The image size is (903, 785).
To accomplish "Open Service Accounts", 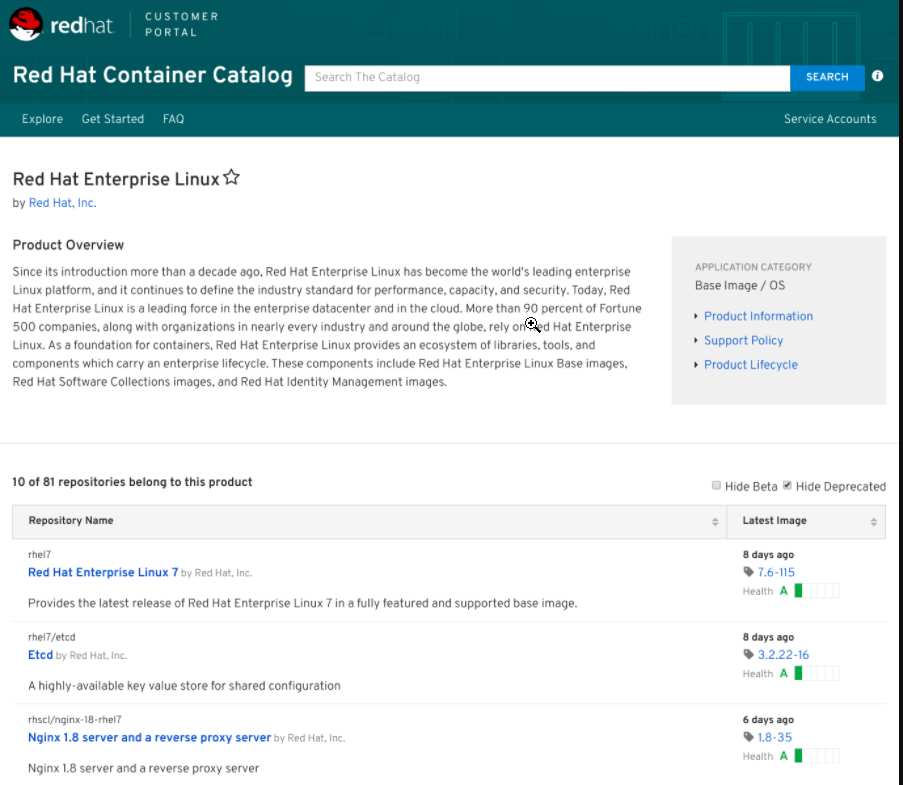I will tap(830, 119).
